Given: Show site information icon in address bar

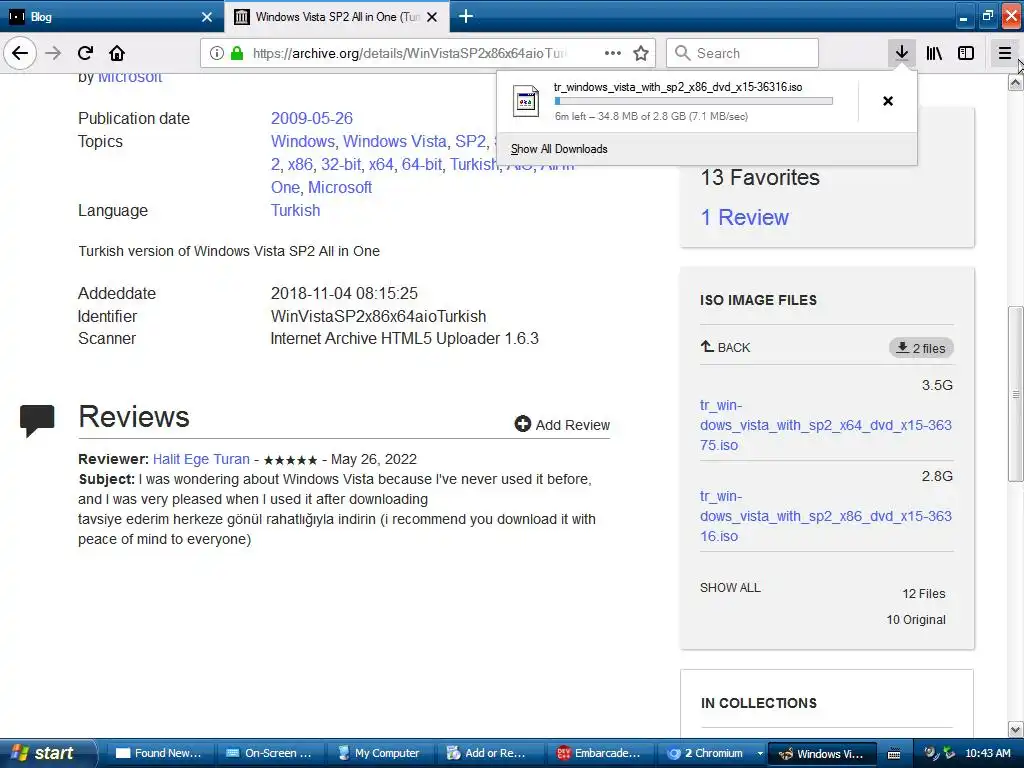Looking at the screenshot, I should pos(217,53).
